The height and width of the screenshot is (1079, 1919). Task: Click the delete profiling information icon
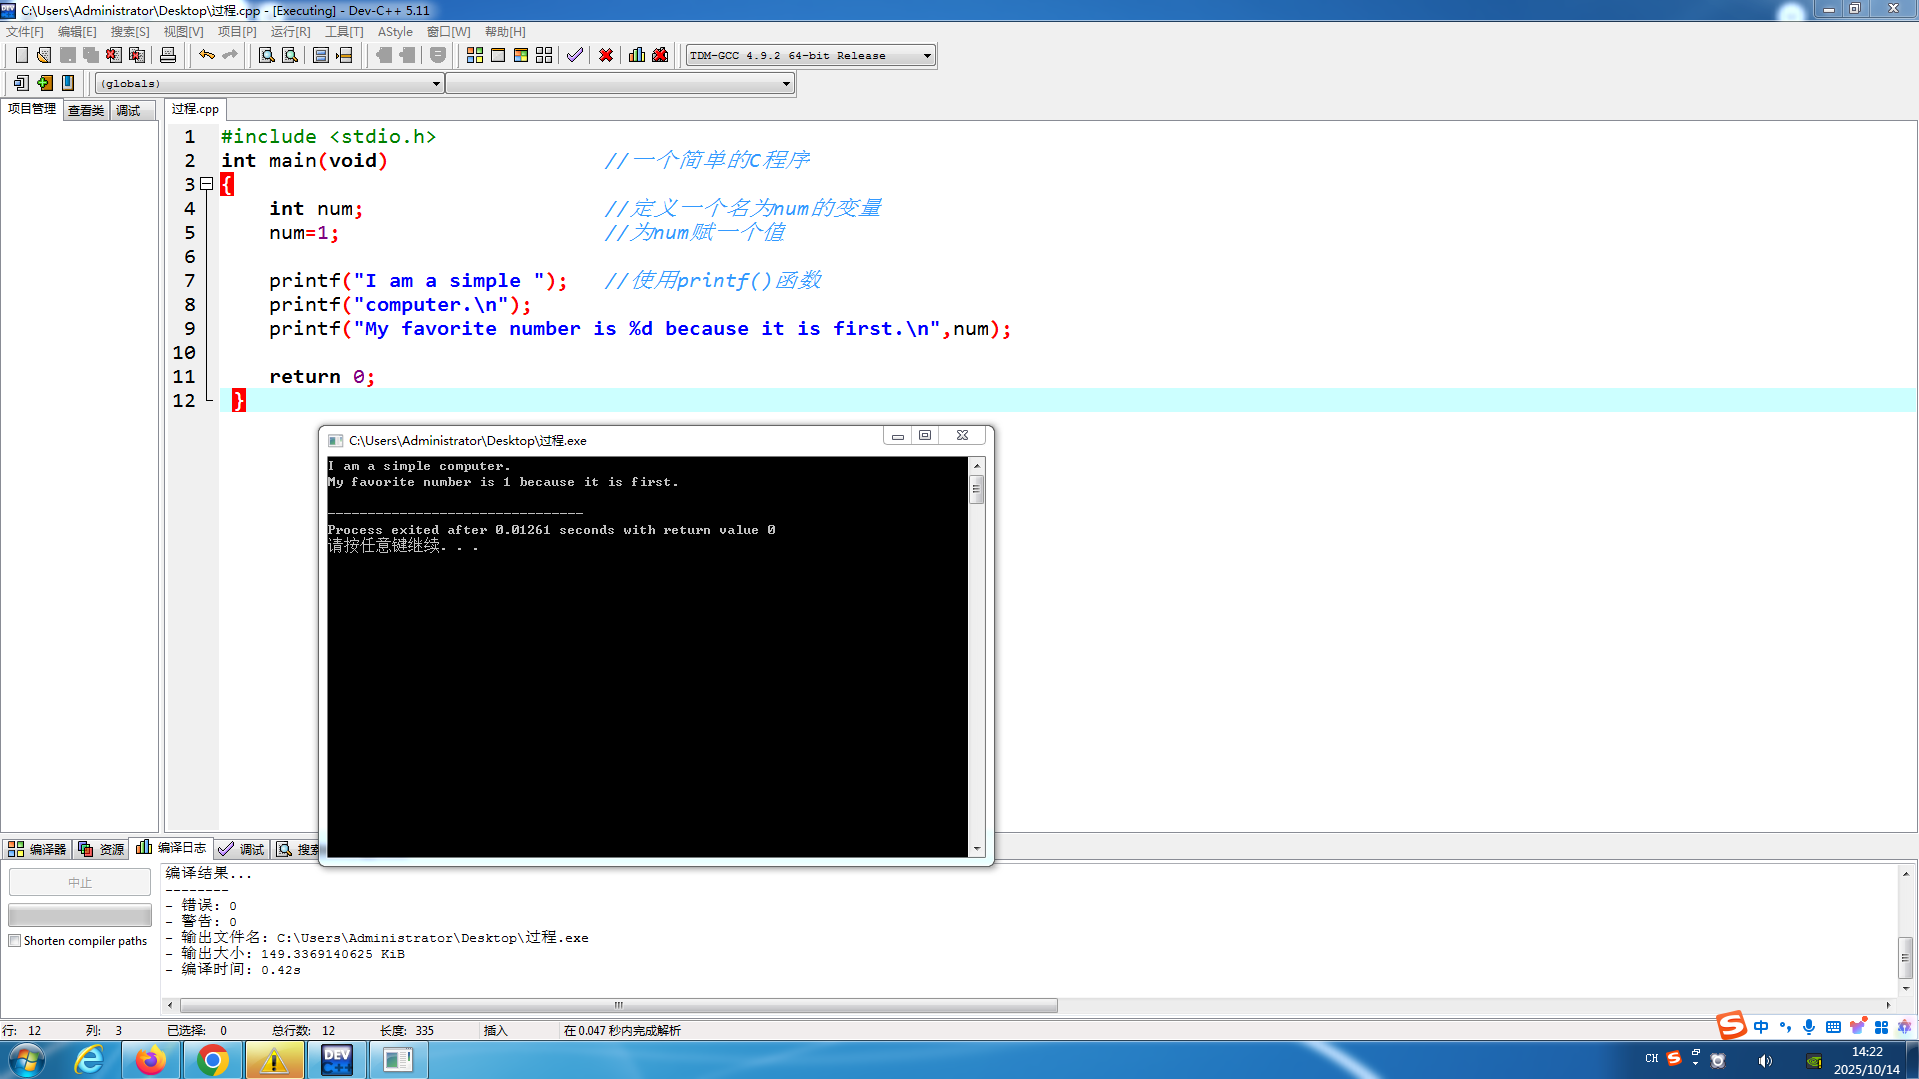pyautogui.click(x=660, y=55)
